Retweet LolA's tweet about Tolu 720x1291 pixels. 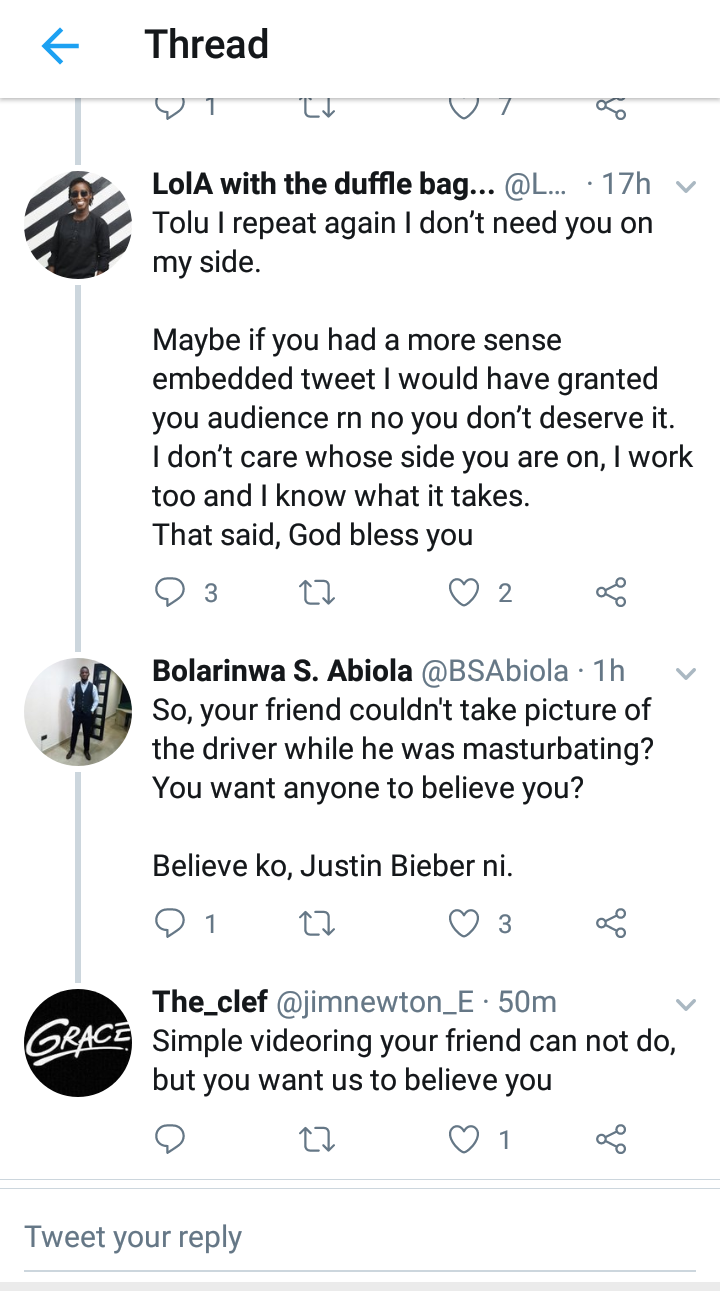coord(318,593)
